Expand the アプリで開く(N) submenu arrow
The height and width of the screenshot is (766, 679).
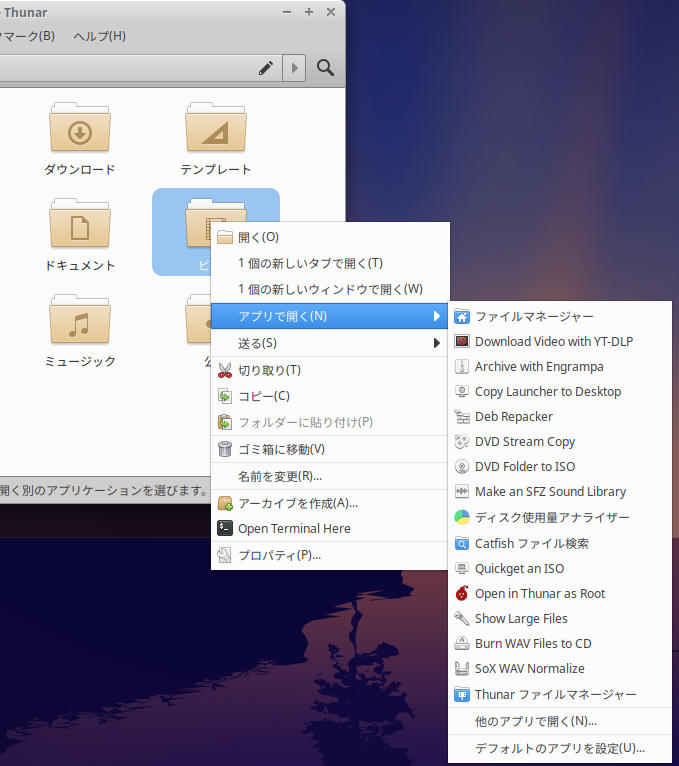pos(437,316)
